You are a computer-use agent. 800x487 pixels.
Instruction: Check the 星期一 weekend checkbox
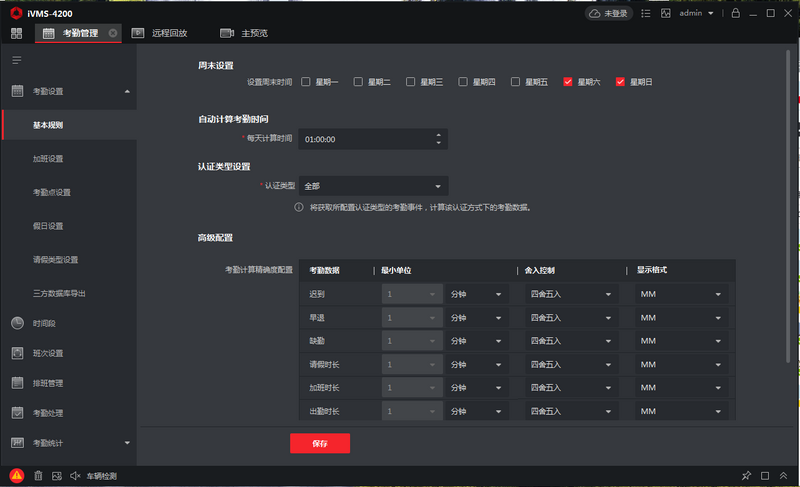307,82
